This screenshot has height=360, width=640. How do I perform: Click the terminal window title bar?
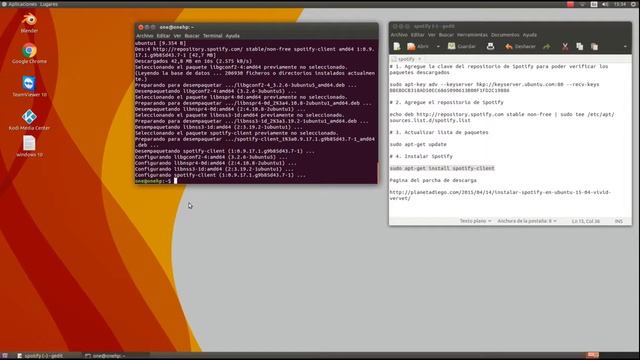256,27
